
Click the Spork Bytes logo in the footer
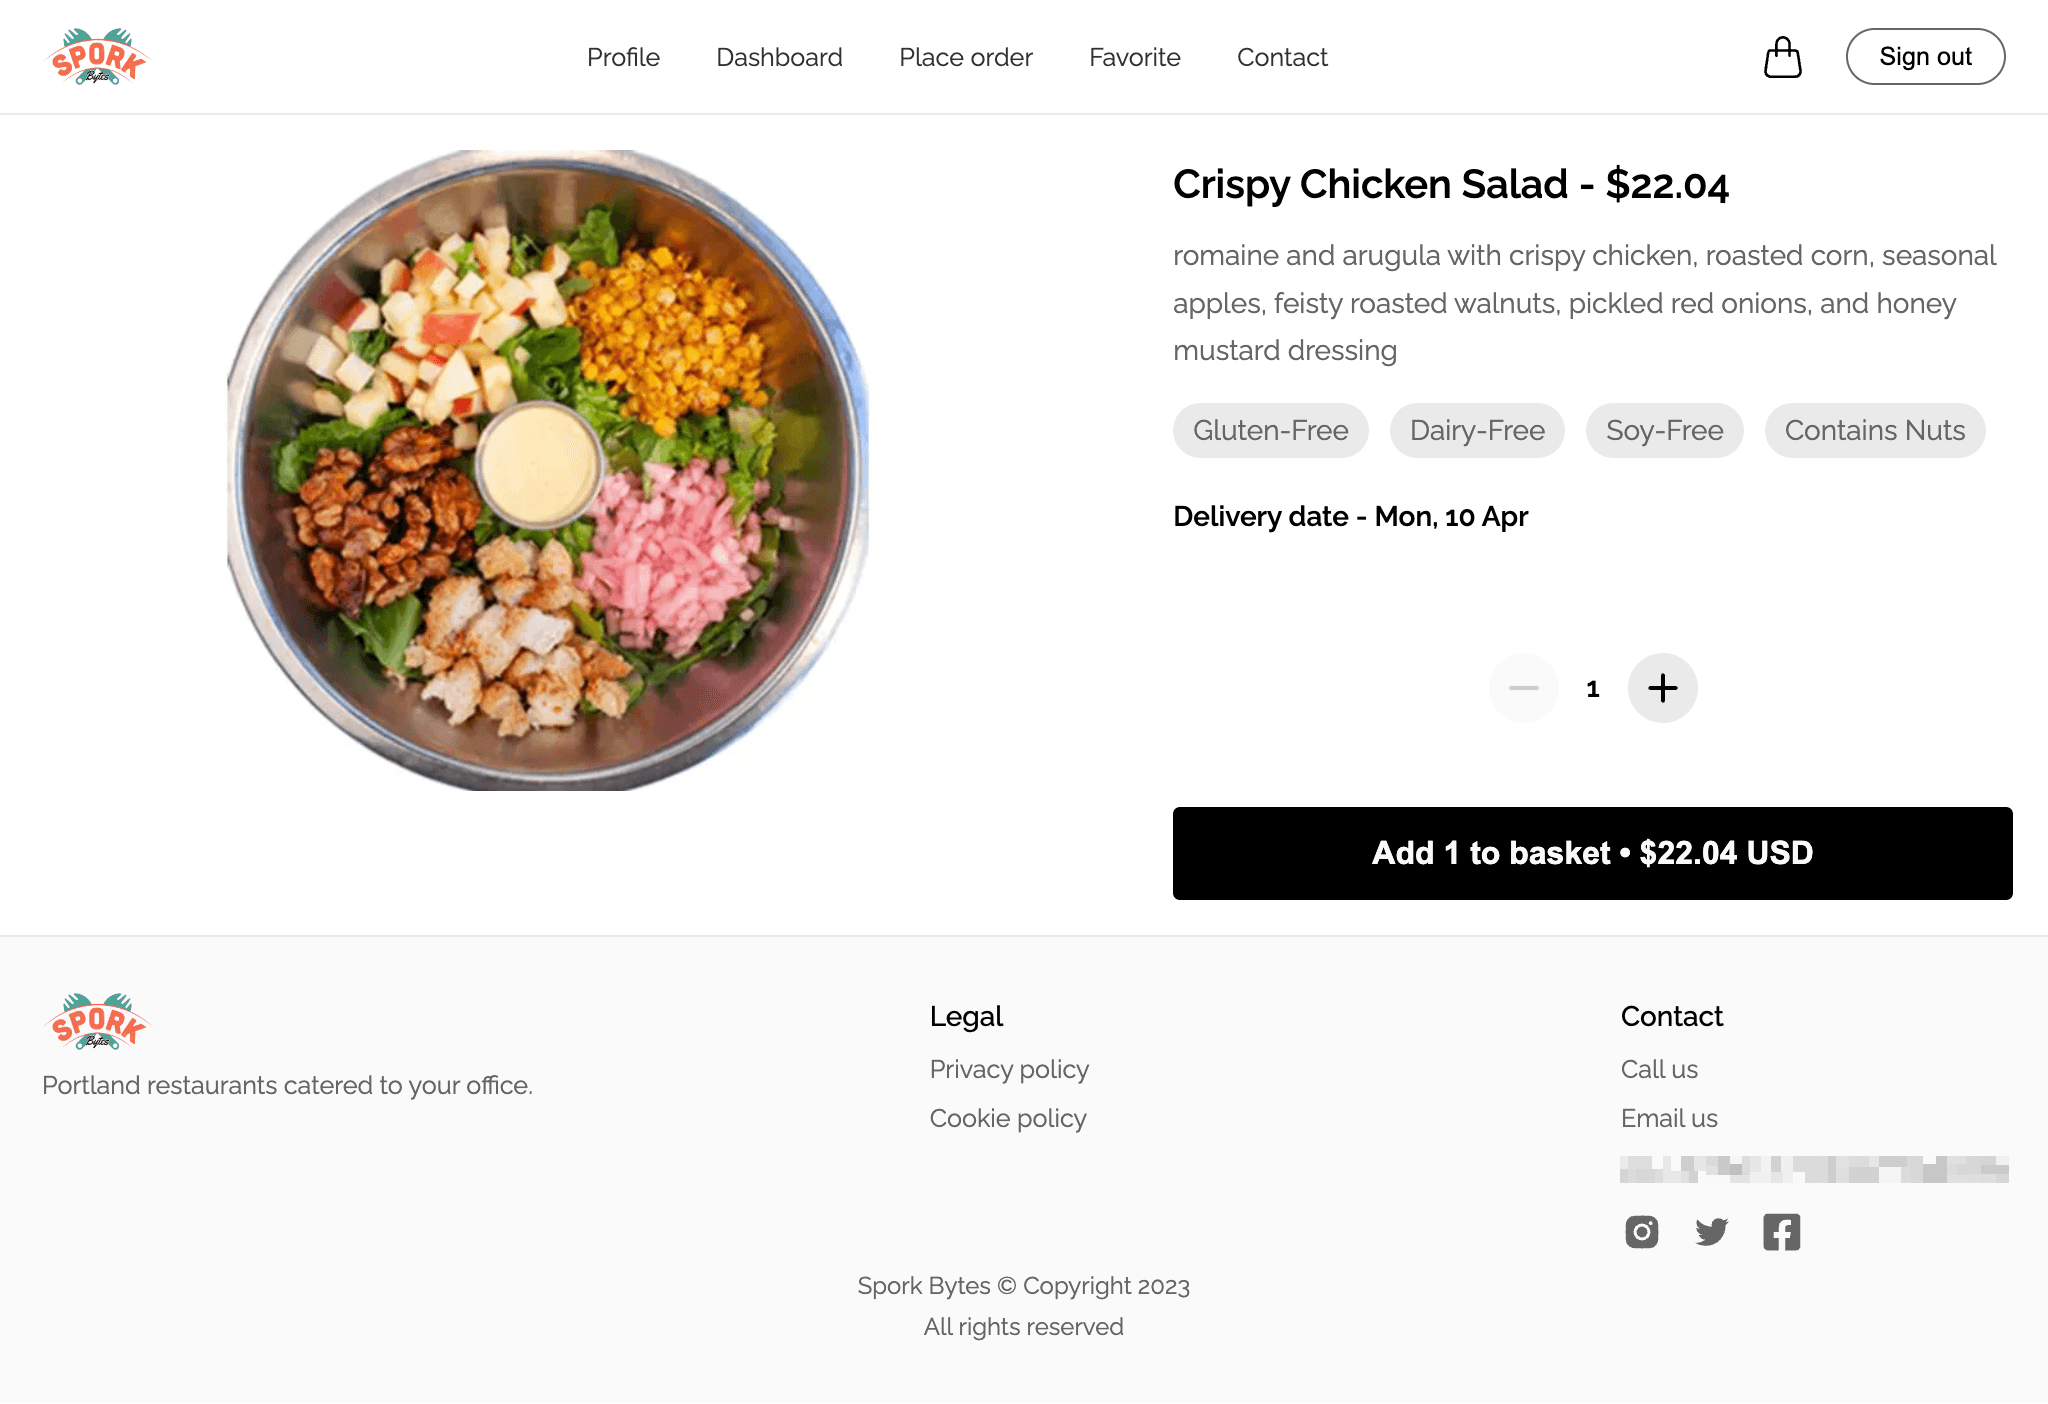click(97, 1021)
